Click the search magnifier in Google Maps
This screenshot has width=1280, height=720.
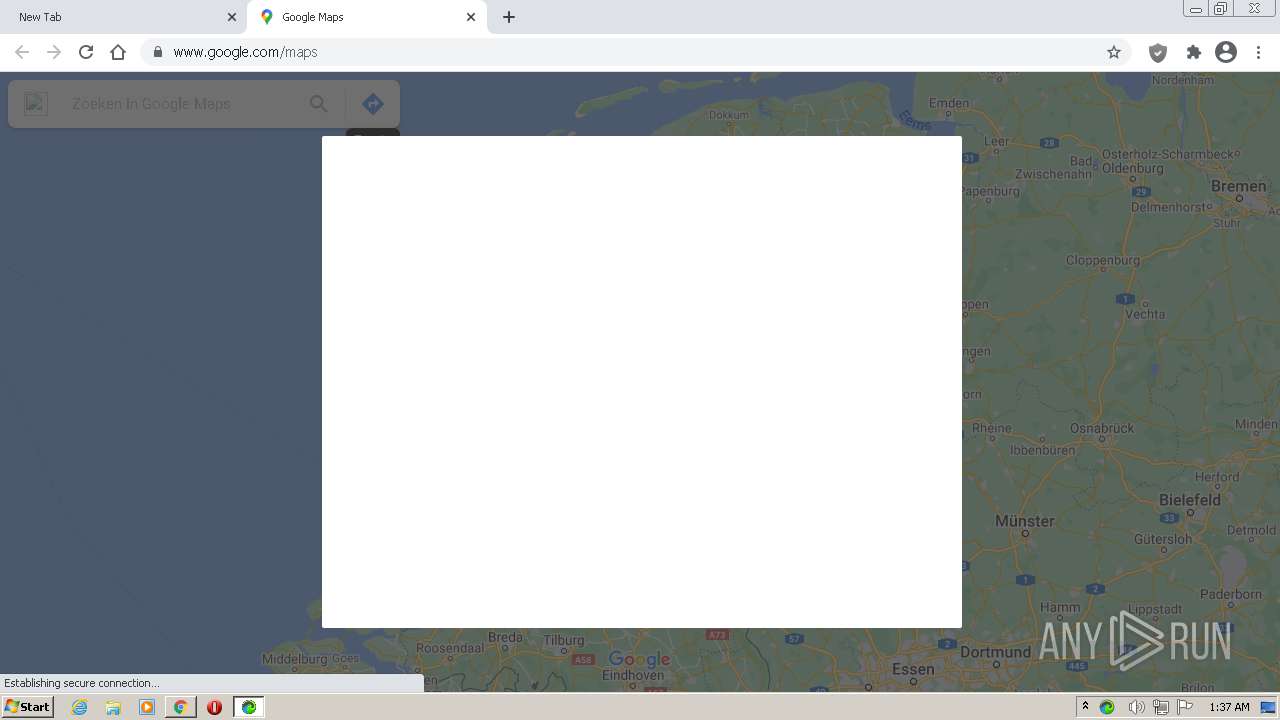click(318, 104)
